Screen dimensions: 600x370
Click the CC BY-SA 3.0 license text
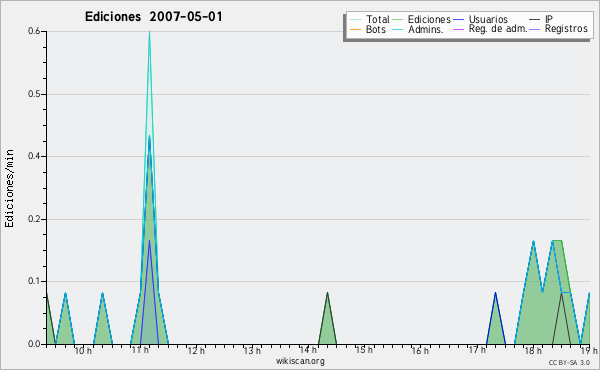click(569, 362)
